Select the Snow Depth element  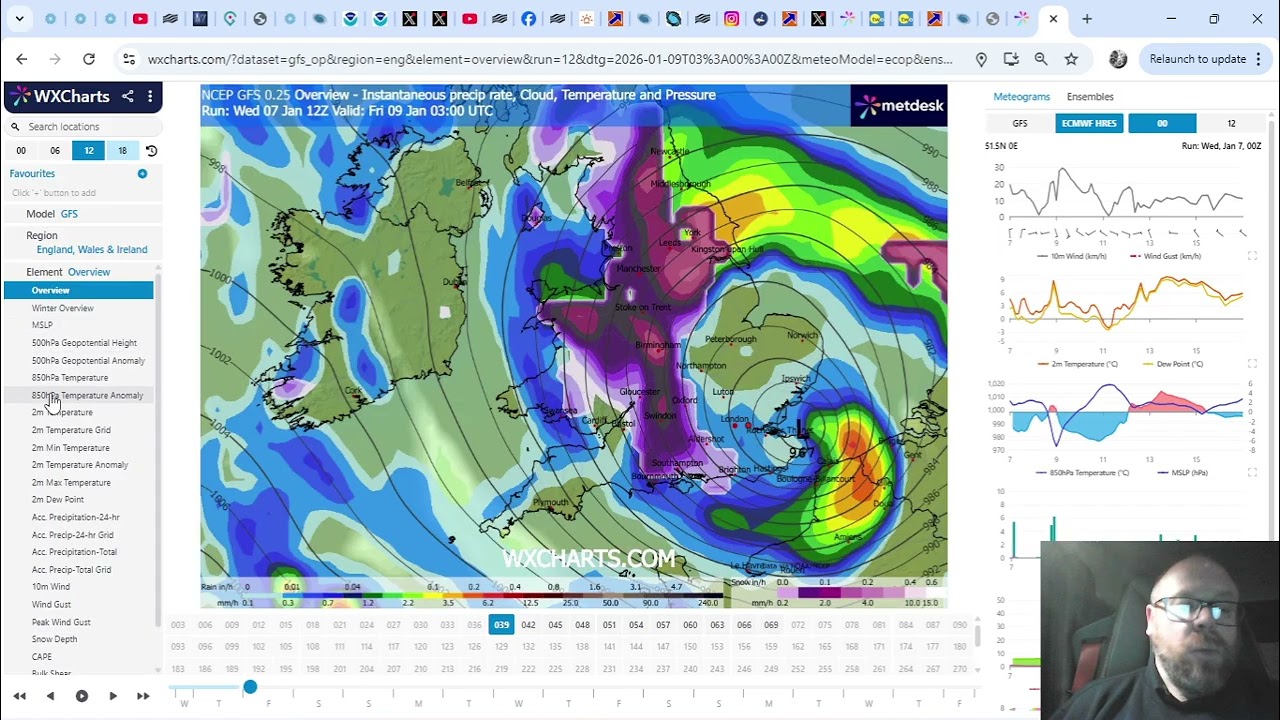click(54, 640)
